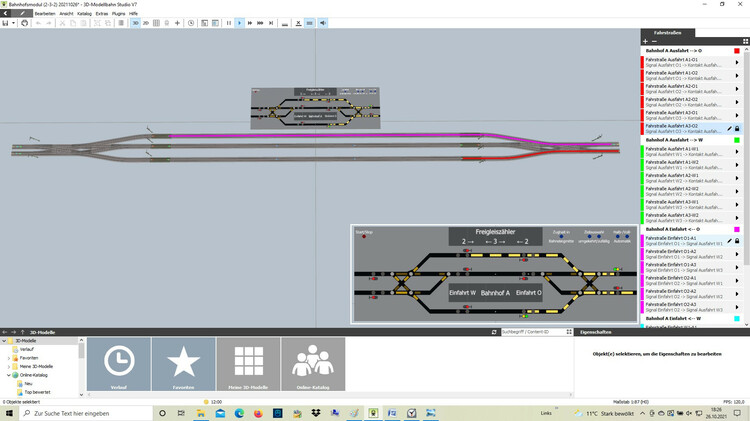
Task: Expand the Favoriten tree node
Action: pyautogui.click(x=9, y=356)
